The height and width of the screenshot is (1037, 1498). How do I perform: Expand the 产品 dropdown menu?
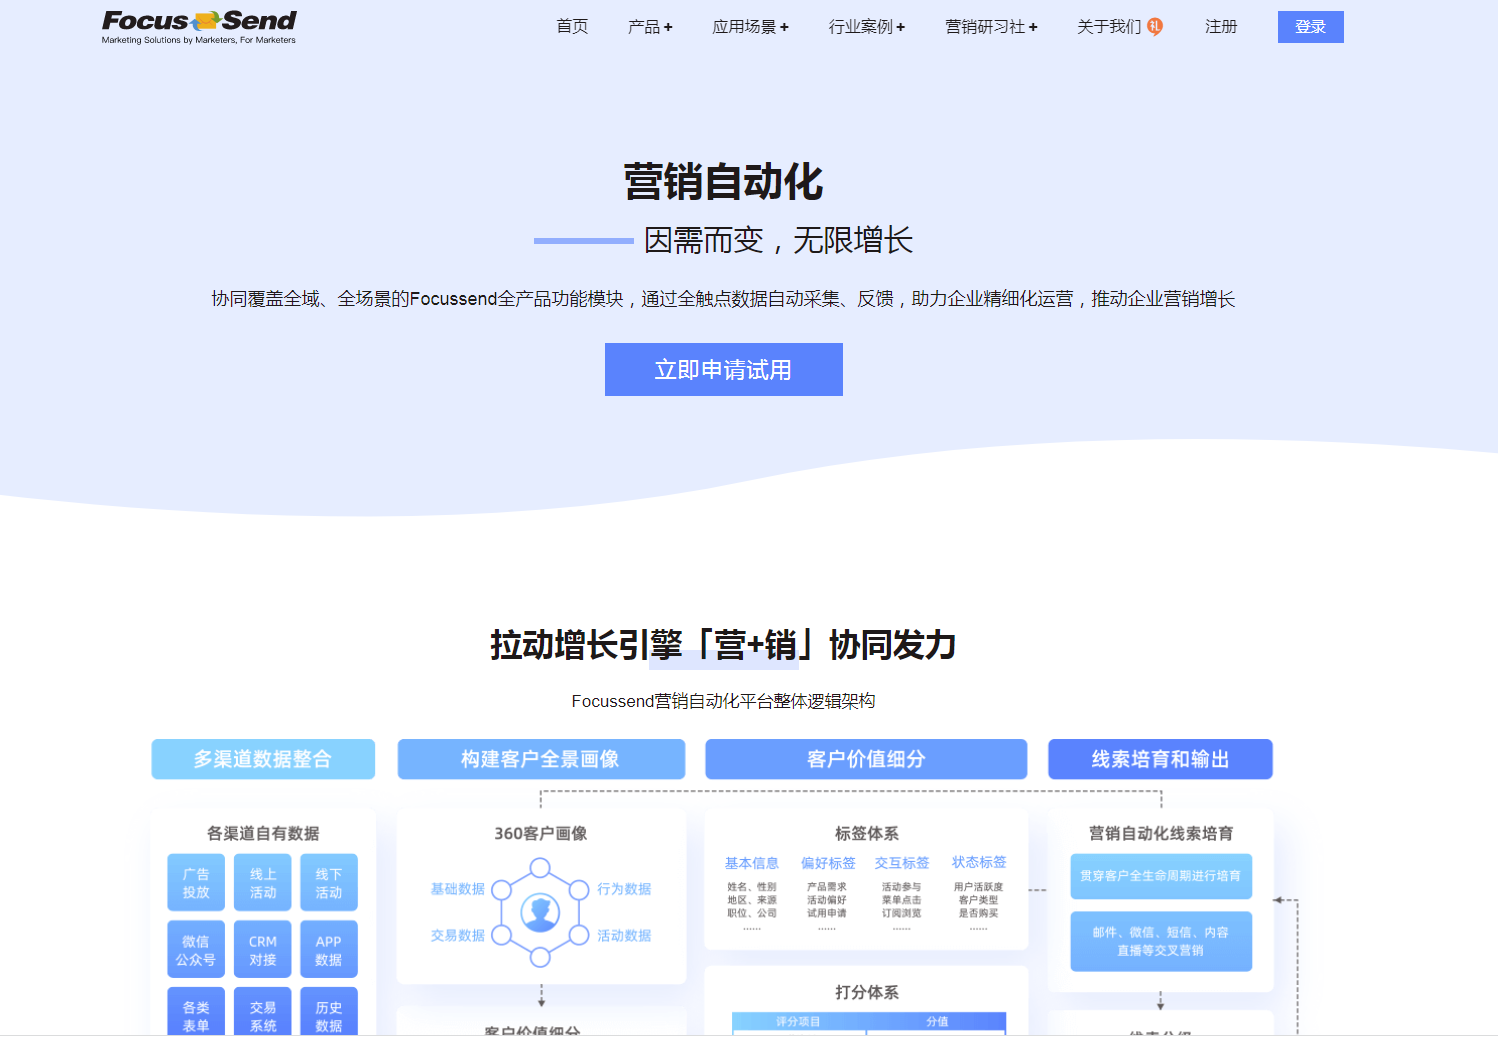pos(650,27)
